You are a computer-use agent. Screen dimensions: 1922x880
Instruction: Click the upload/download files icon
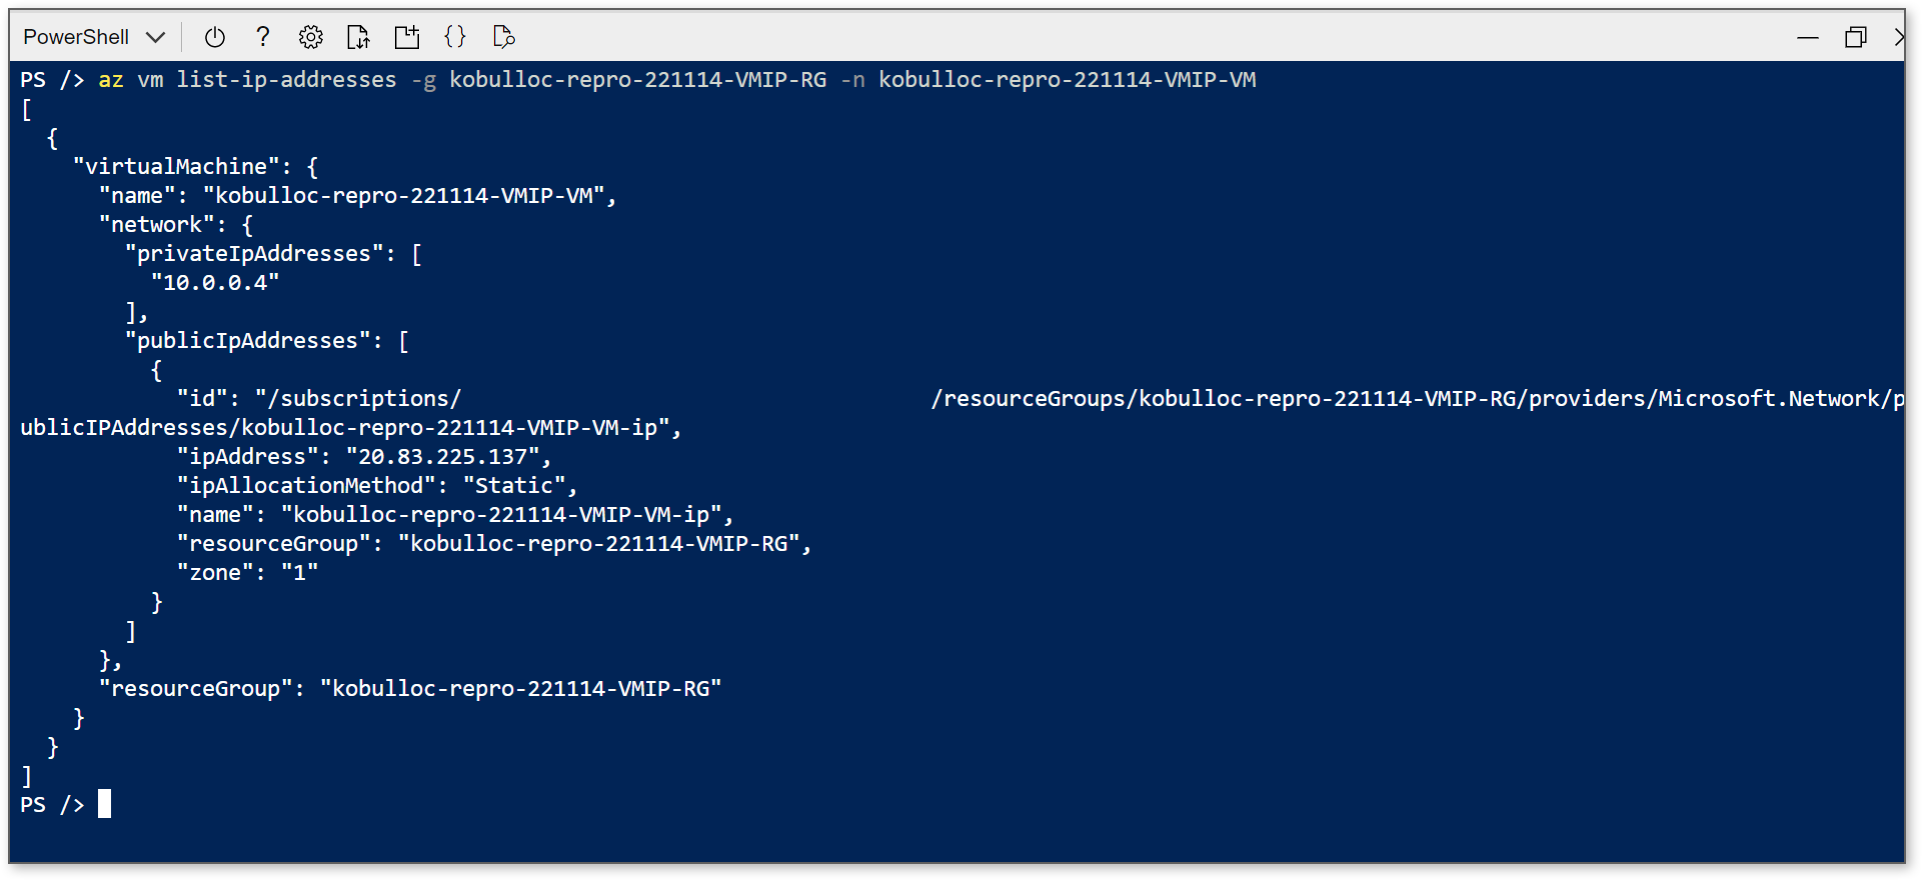tap(359, 36)
